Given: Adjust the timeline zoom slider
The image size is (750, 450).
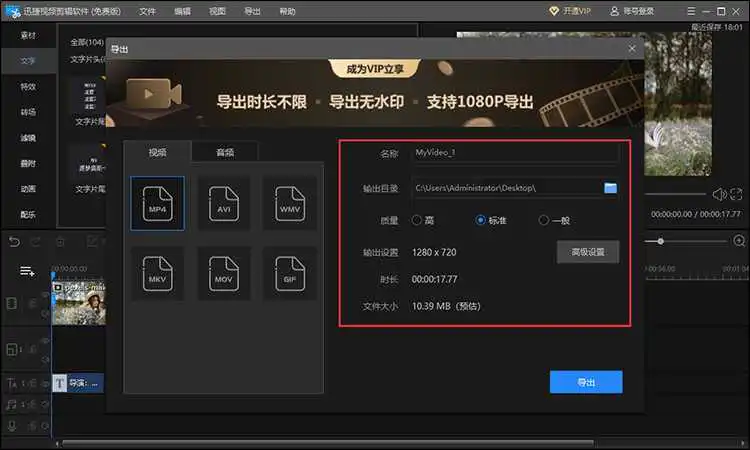Looking at the screenshot, I should click(660, 241).
